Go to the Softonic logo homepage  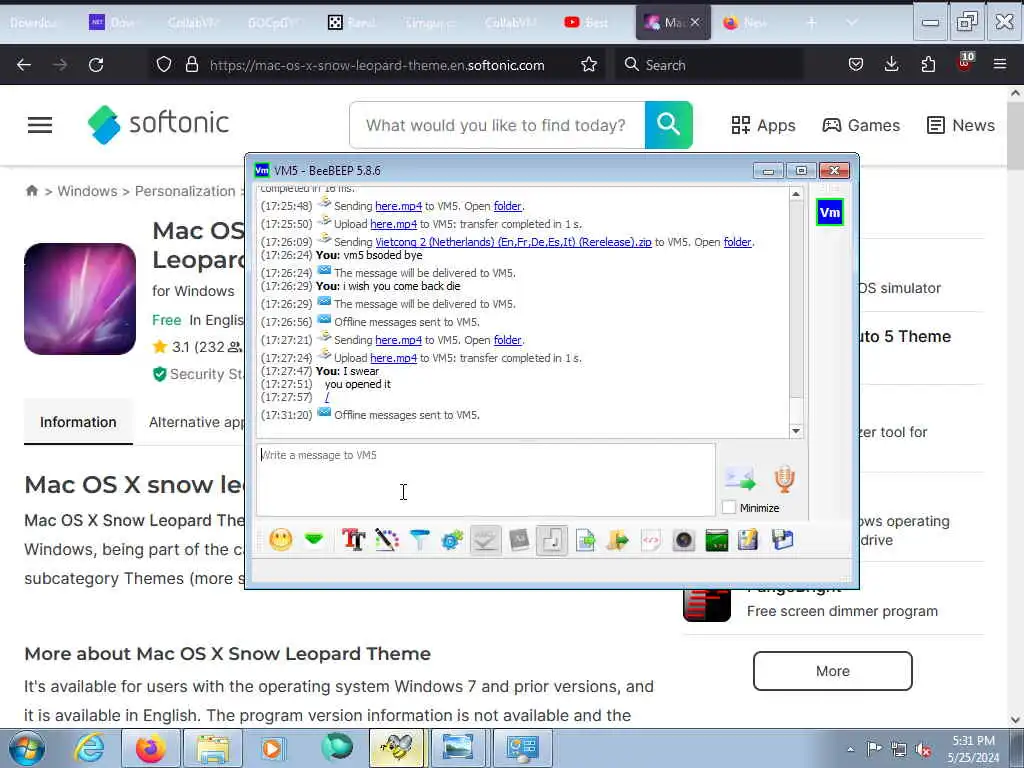(x=158, y=124)
